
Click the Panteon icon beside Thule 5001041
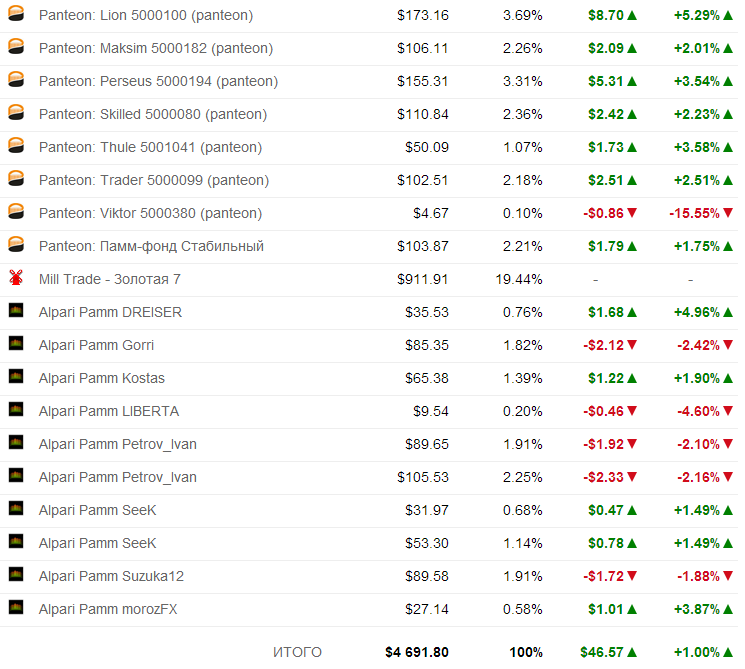(x=16, y=145)
